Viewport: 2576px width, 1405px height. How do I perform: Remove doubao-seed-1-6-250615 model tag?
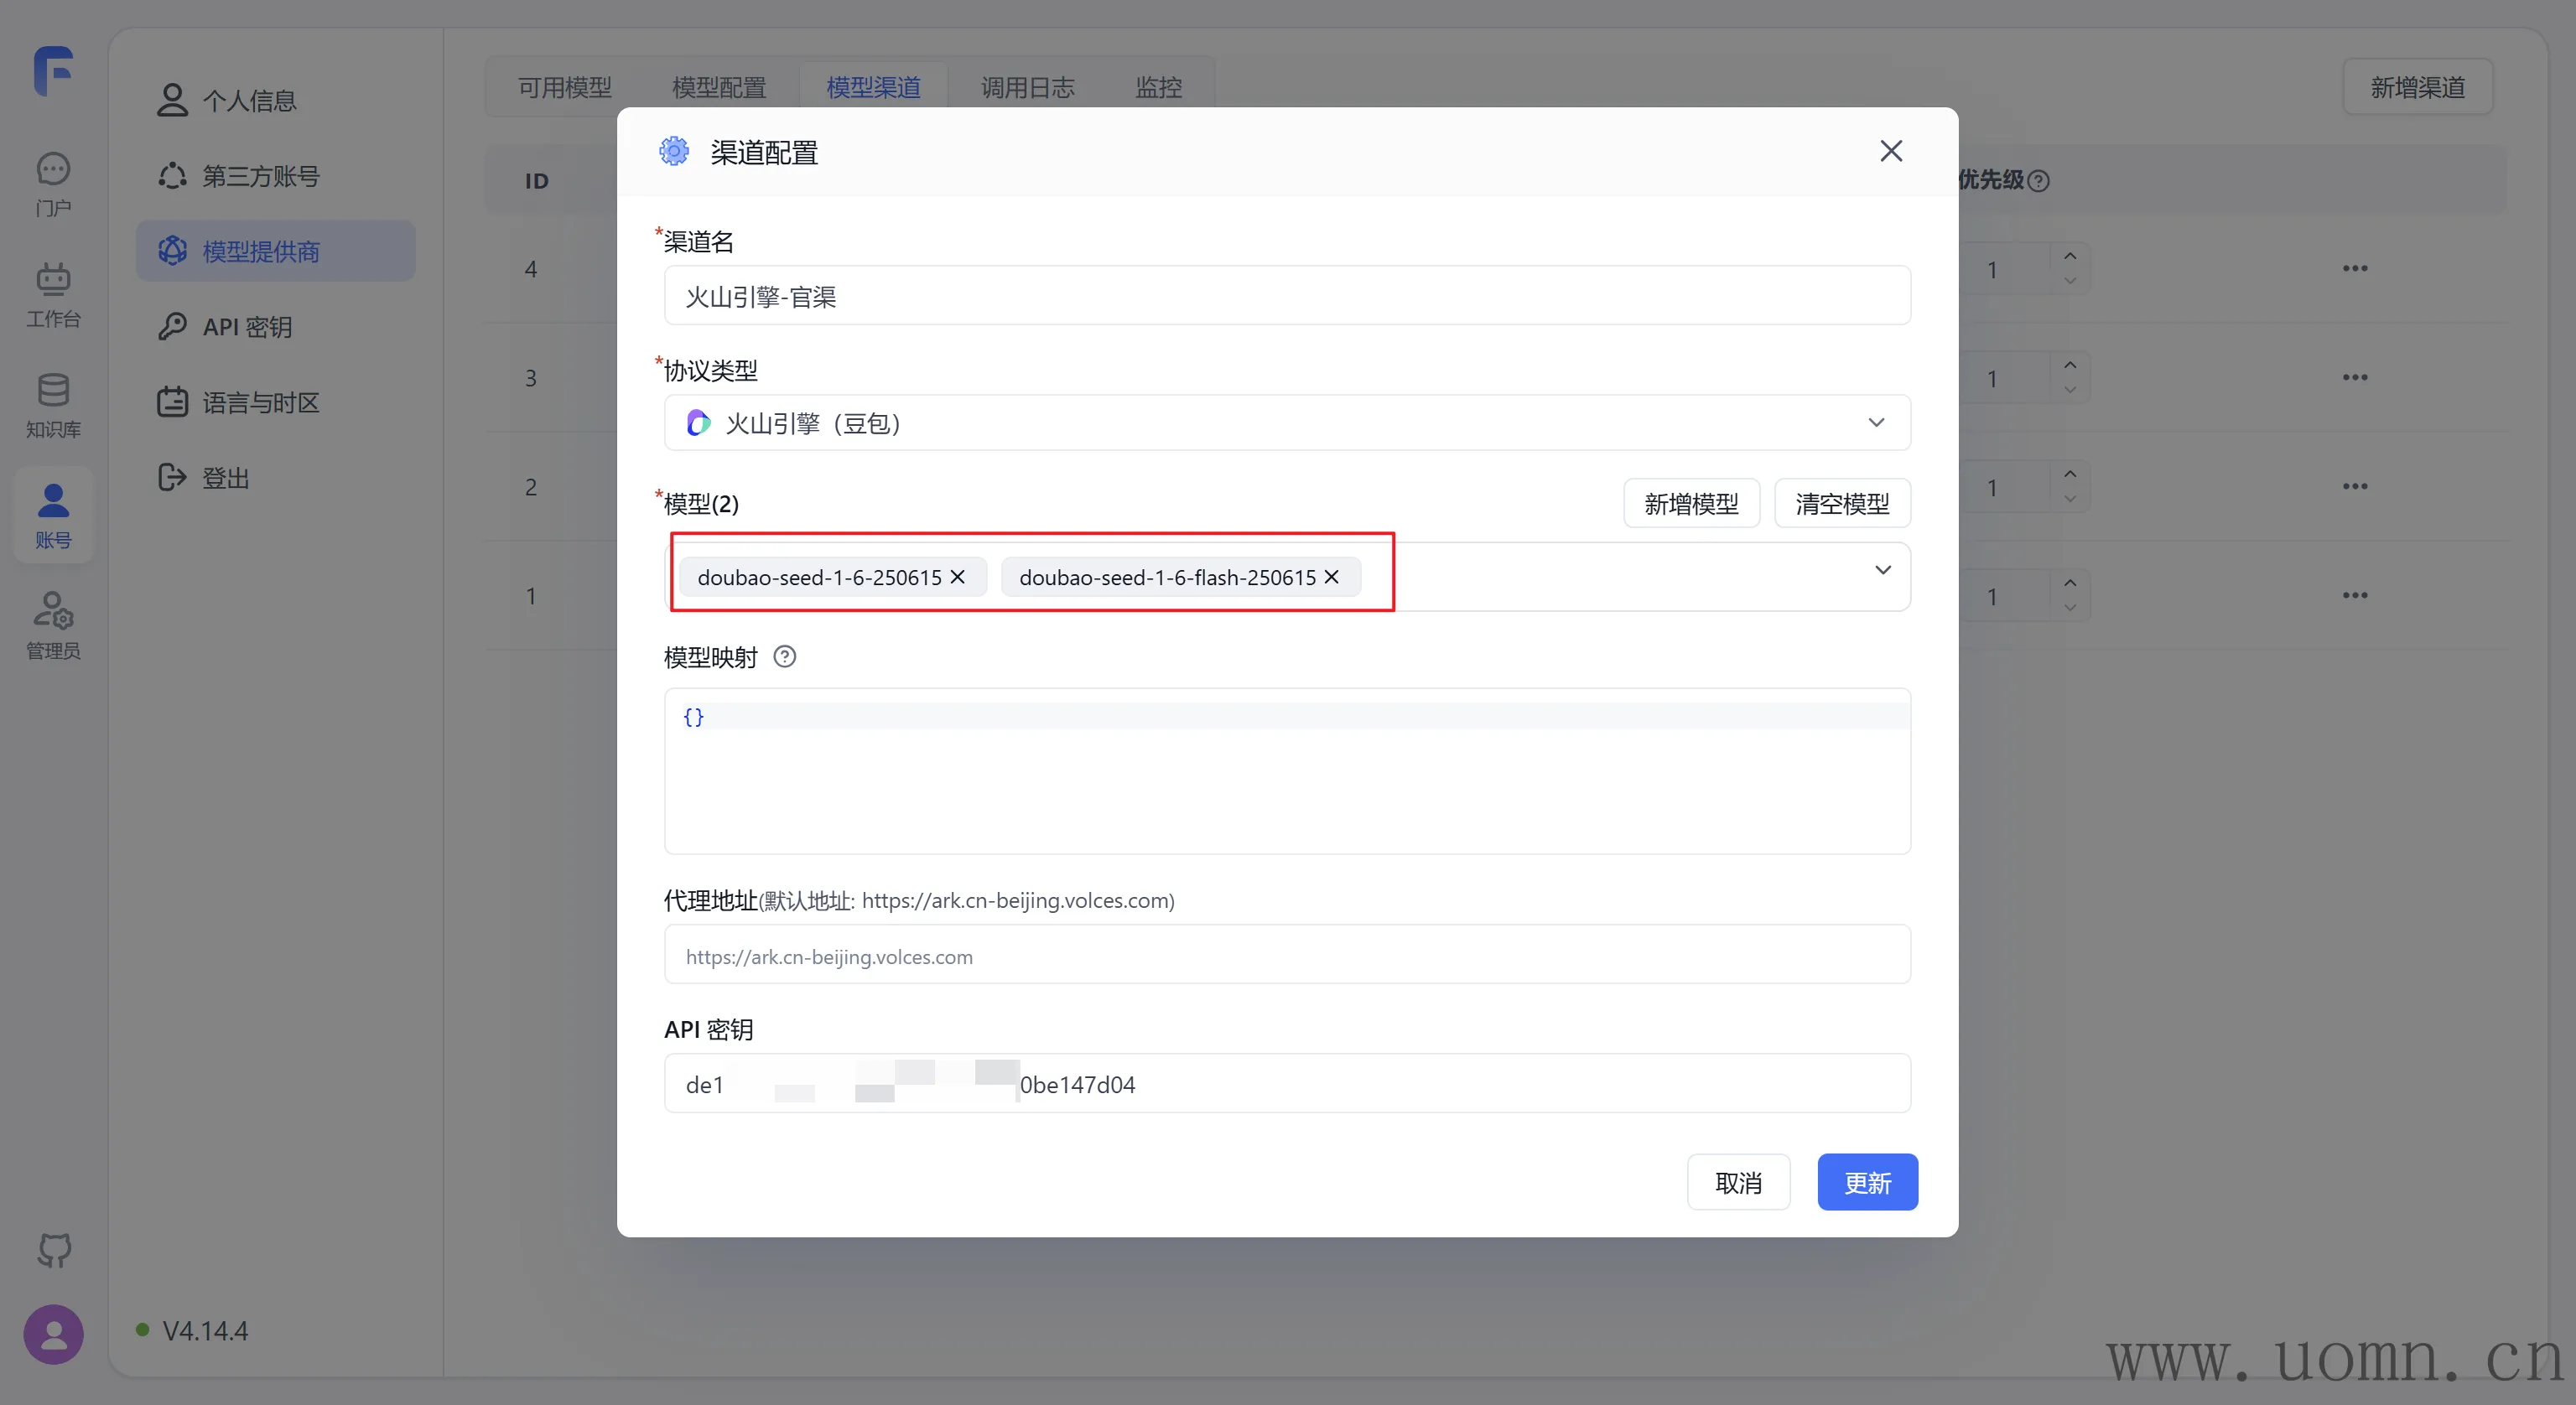tap(958, 577)
